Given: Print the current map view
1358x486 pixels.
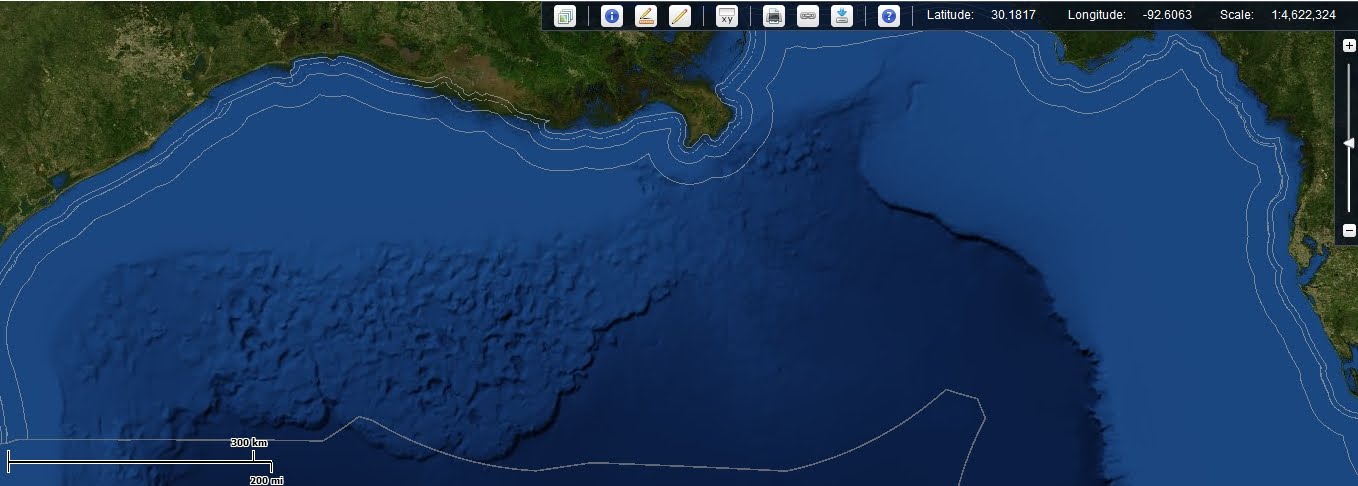Looking at the screenshot, I should point(773,16).
